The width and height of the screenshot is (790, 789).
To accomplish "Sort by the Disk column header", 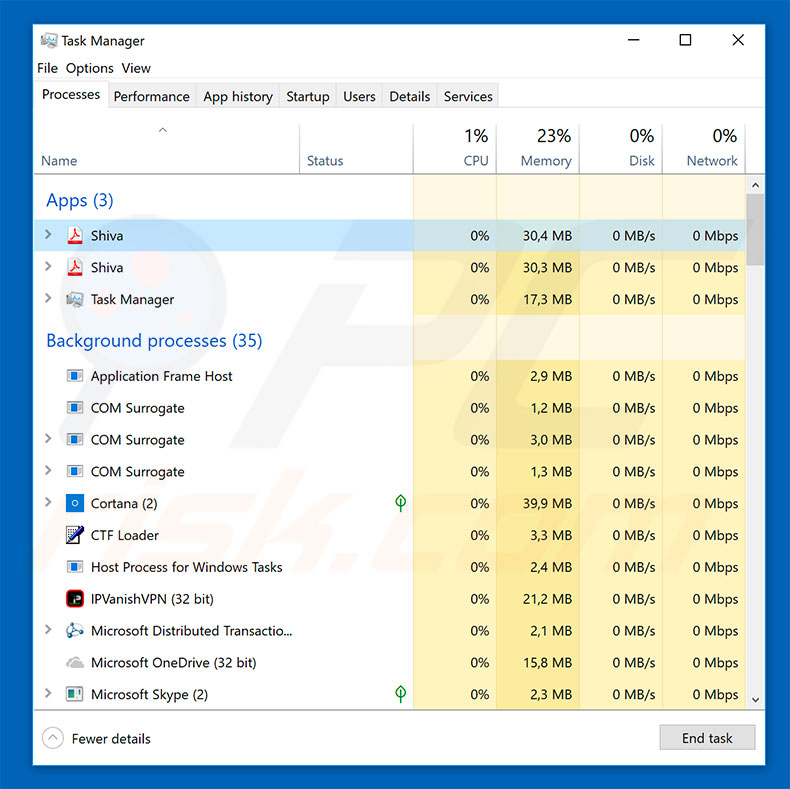I will coord(621,149).
